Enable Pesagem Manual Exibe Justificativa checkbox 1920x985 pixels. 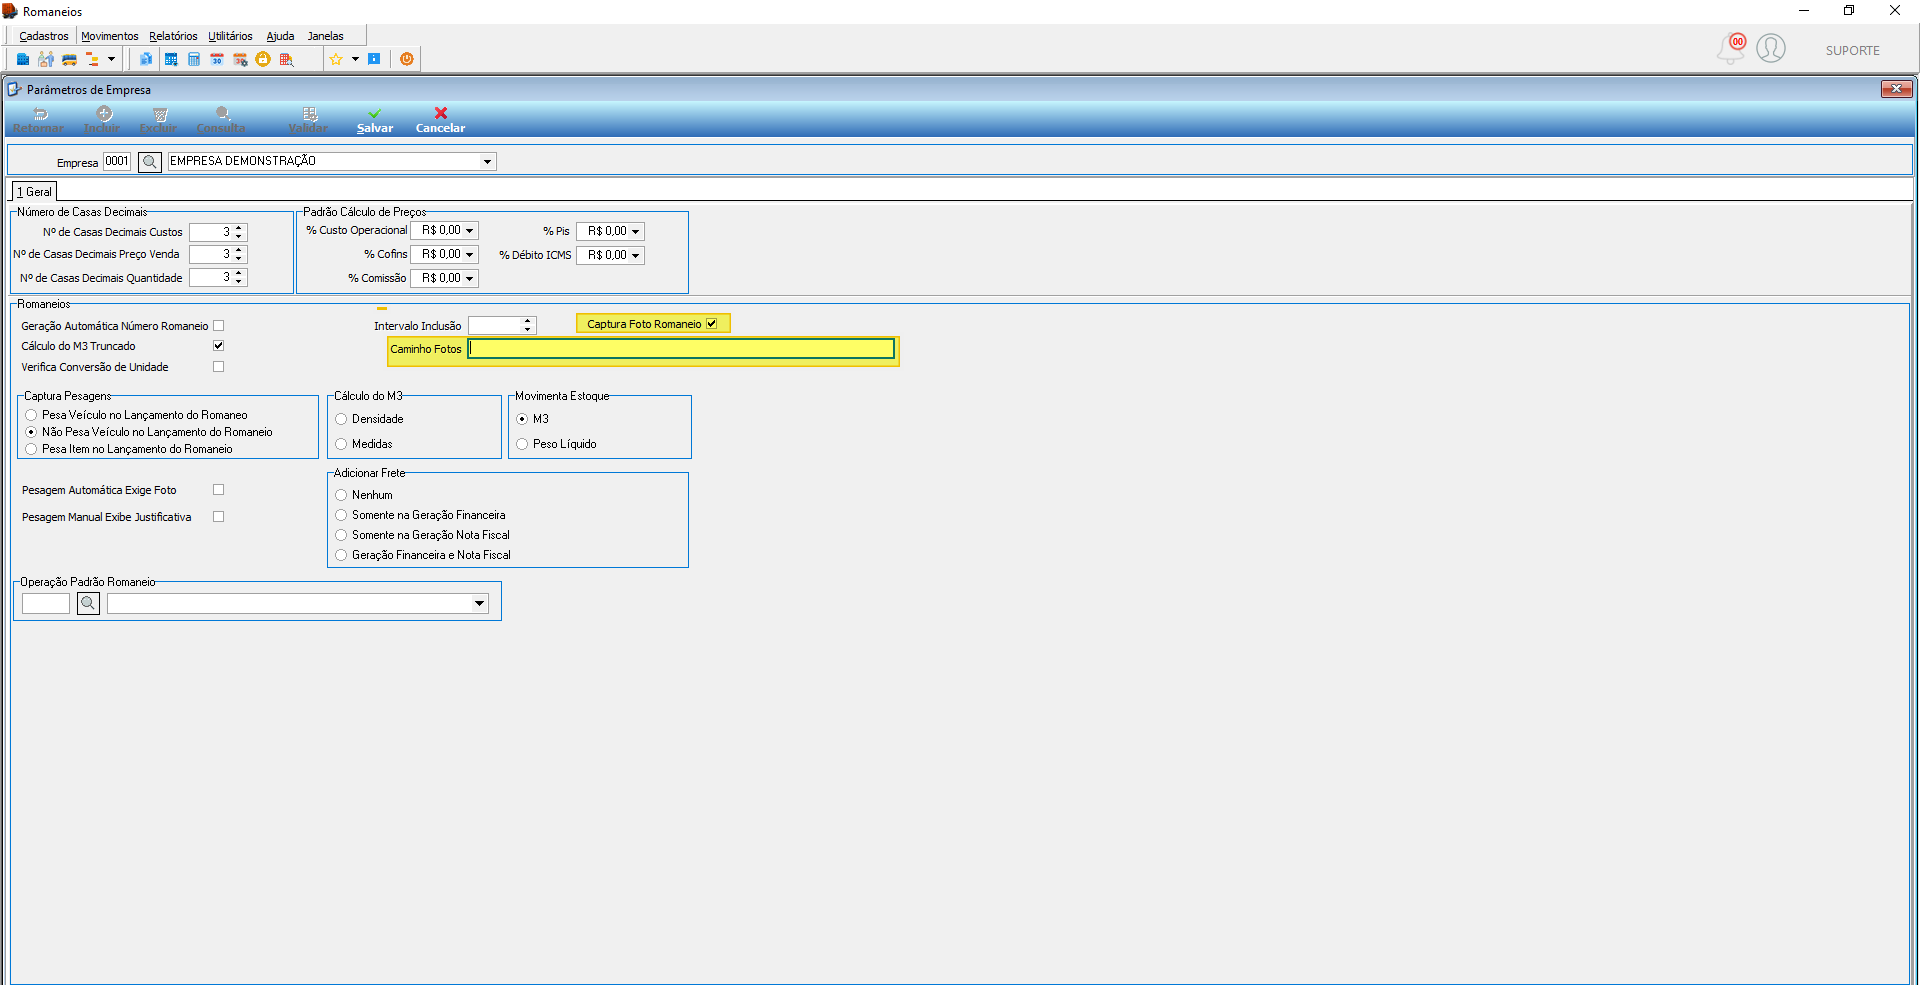click(x=219, y=517)
